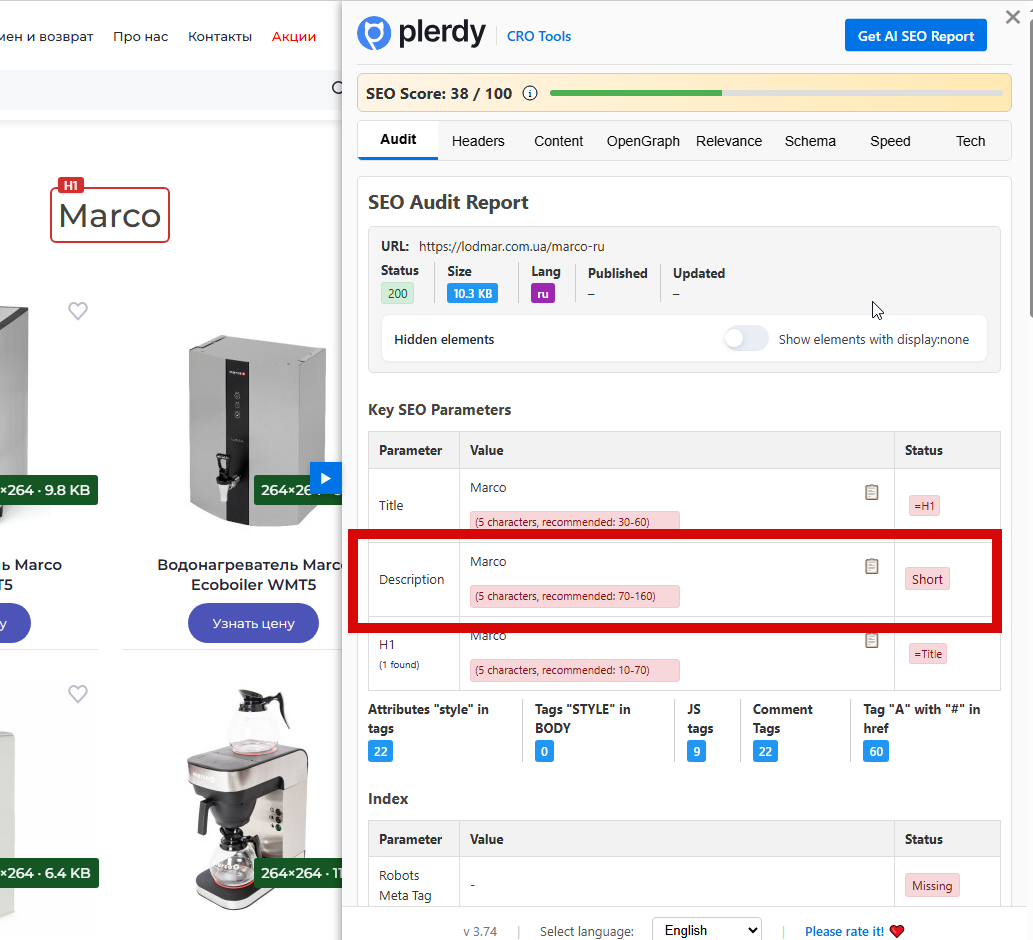Open the Акции menu link

tap(294, 36)
